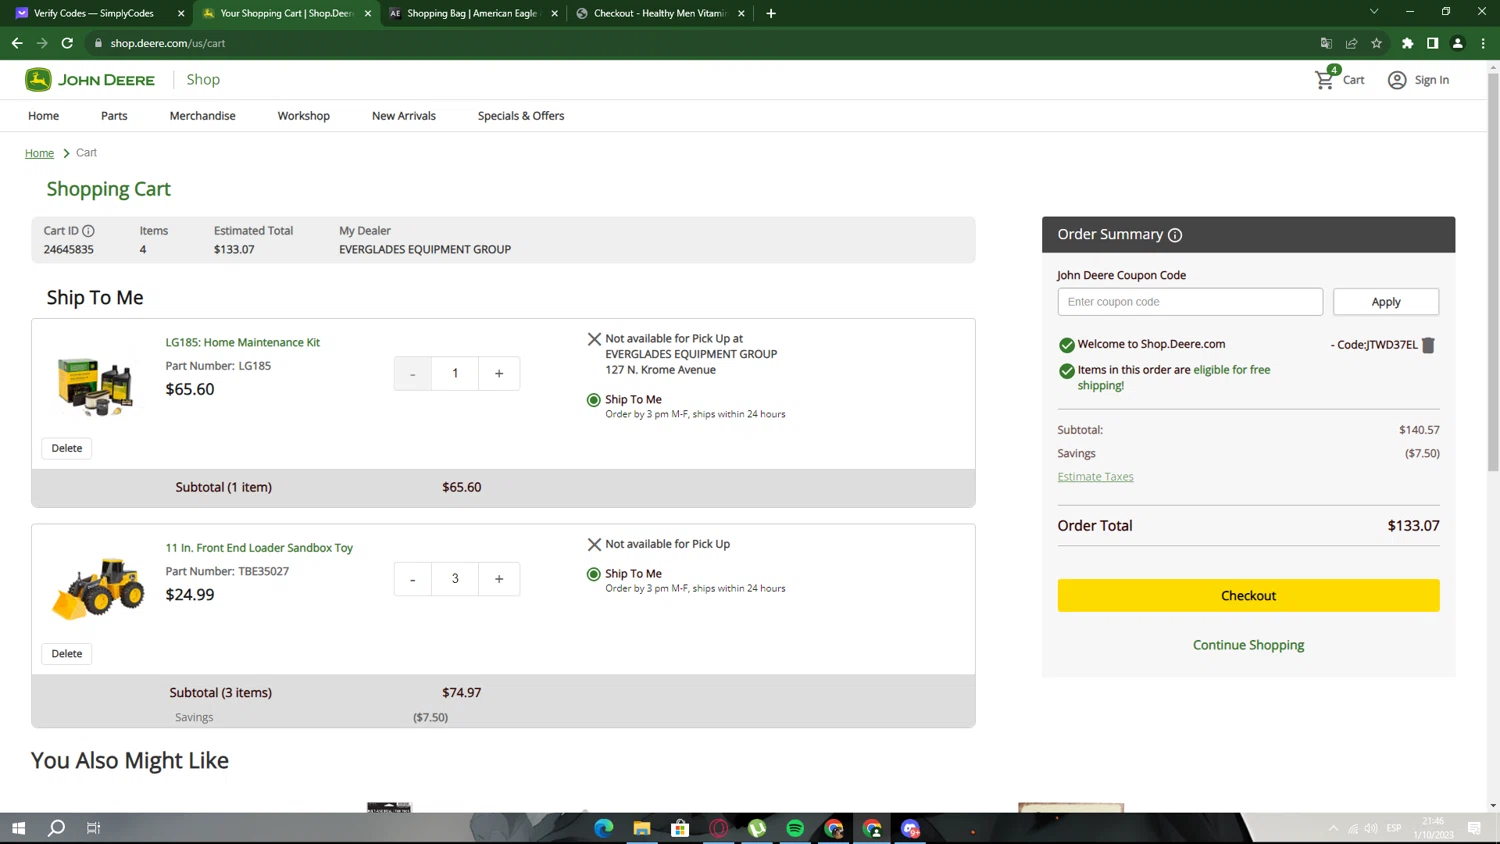Screen dimensions: 1500x844
Task: Click the yellow Checkout button
Action: (x=1248, y=596)
